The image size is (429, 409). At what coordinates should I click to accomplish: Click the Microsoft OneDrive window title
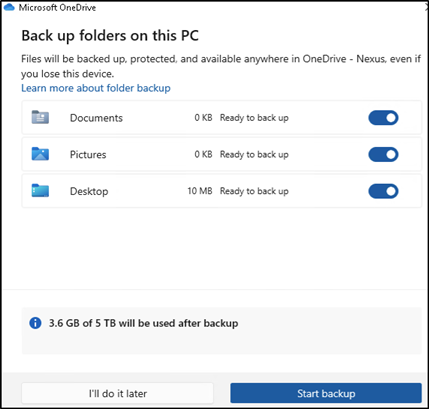(57, 8)
